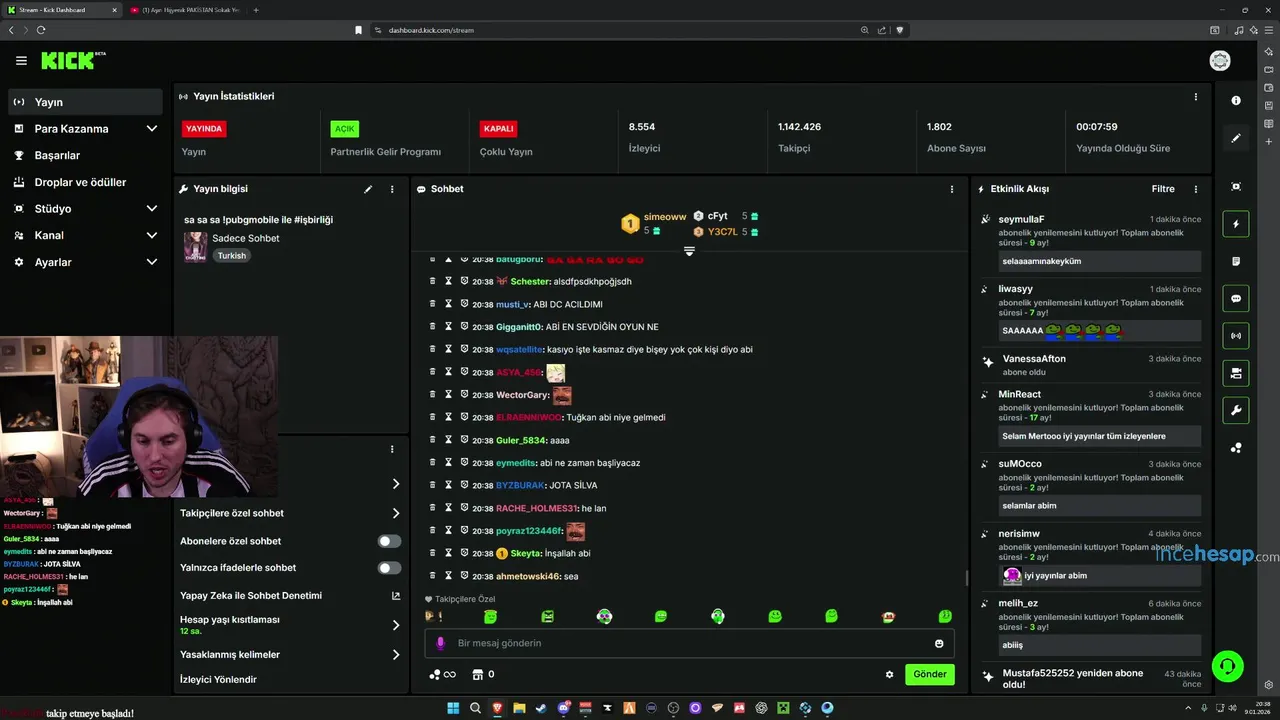1280x720 pixels.
Task: Toggle the wrench tools panel icon
Action: 1236,410
